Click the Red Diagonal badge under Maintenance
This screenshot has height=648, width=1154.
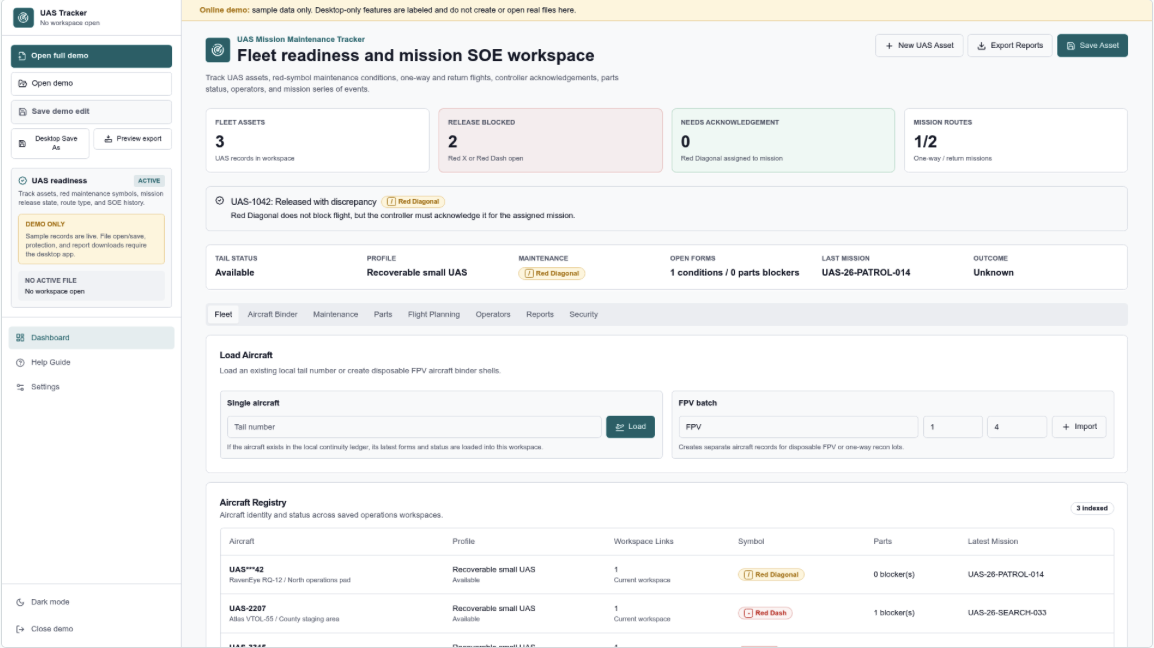pyautogui.click(x=551, y=273)
